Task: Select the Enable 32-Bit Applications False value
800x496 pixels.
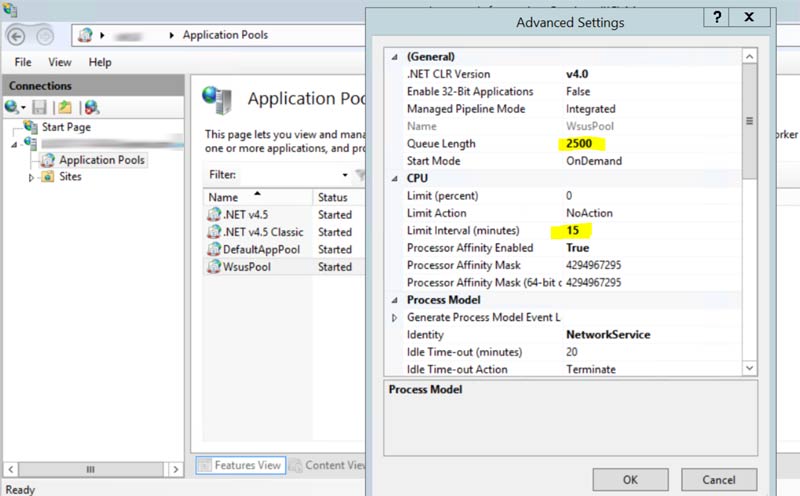Action: point(578,91)
